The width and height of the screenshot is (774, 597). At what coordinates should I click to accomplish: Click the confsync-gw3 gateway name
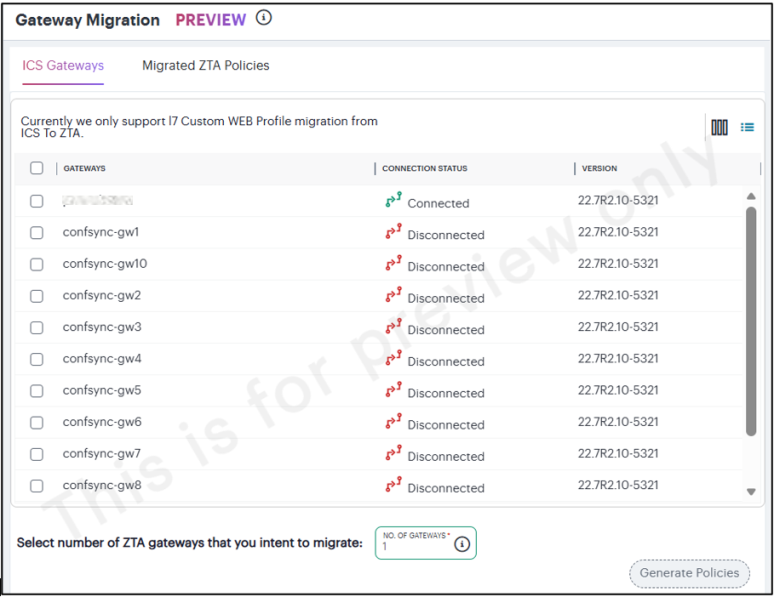tap(102, 327)
